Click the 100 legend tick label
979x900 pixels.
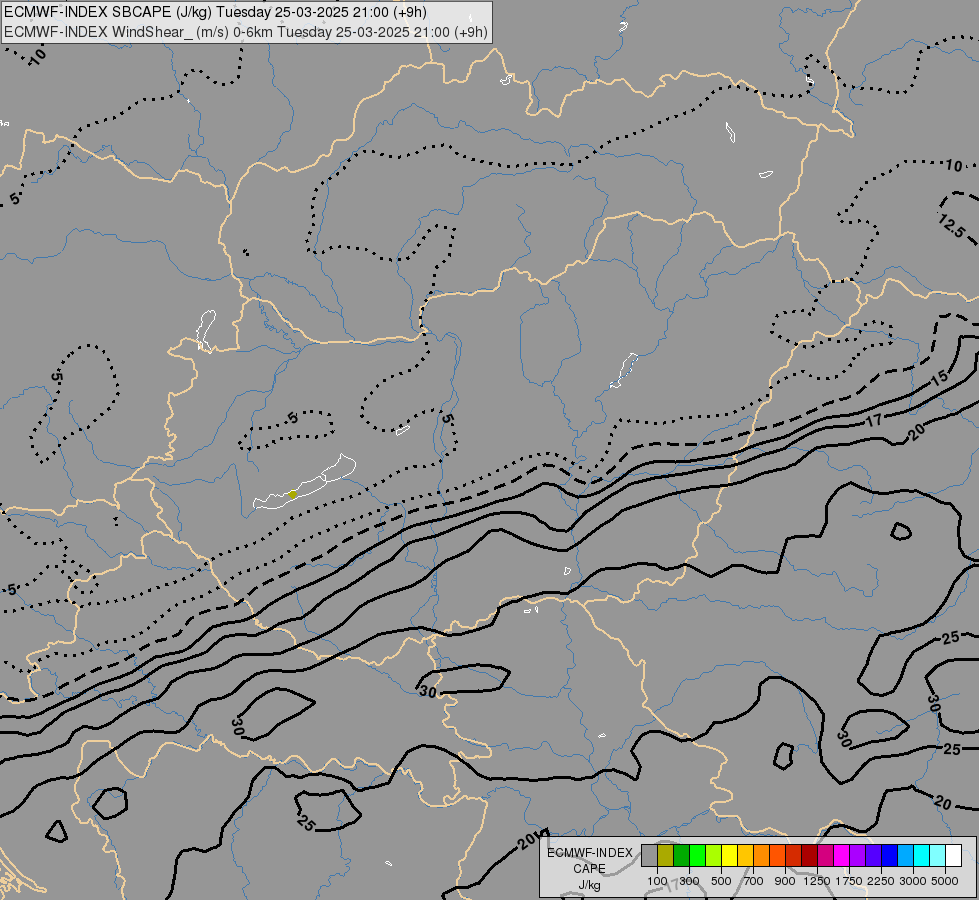point(657,881)
